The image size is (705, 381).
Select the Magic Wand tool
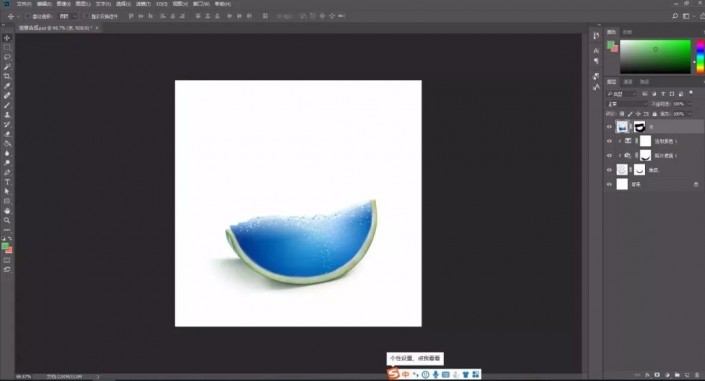7,67
